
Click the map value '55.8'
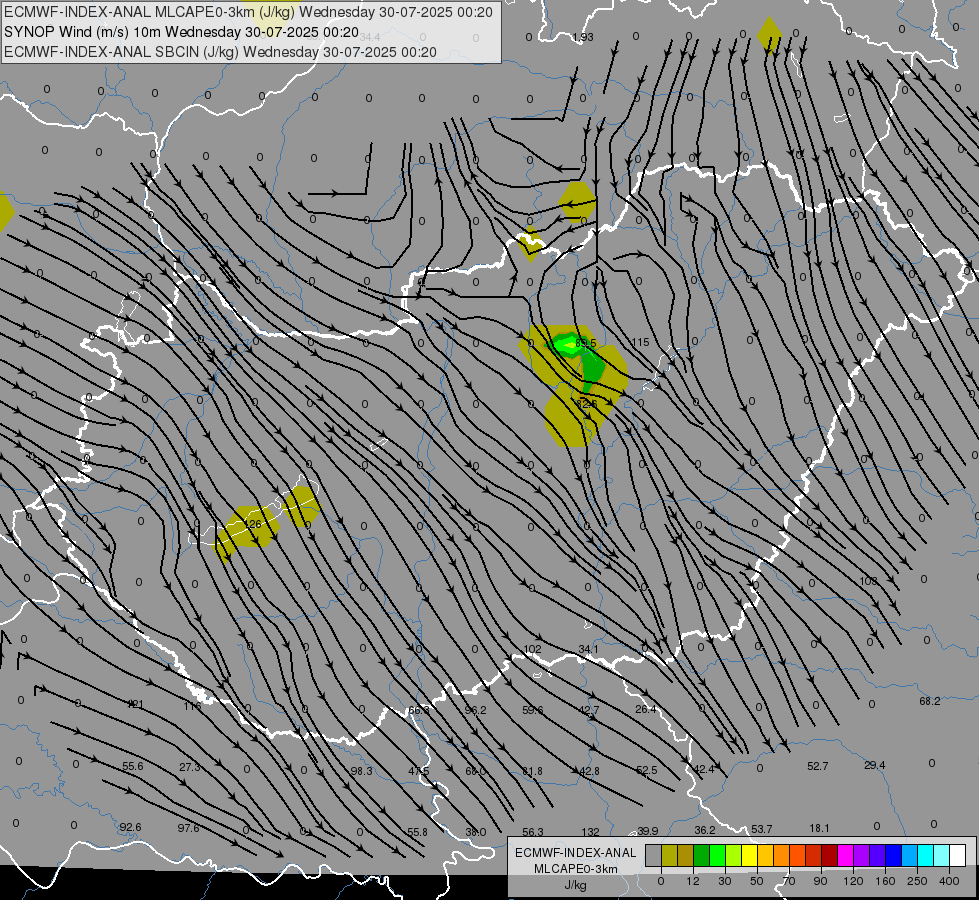pyautogui.click(x=417, y=832)
